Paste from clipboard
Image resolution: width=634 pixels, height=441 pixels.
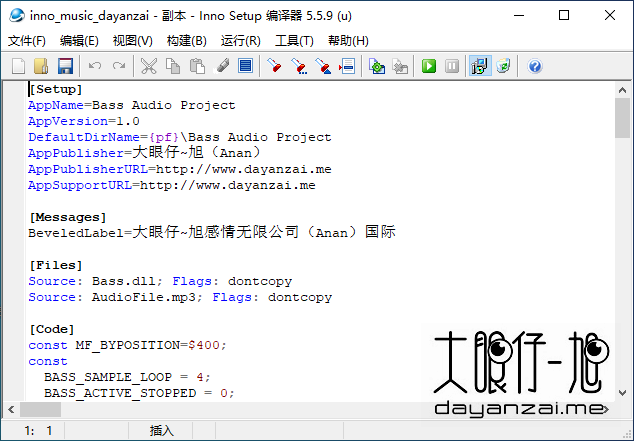click(x=197, y=66)
